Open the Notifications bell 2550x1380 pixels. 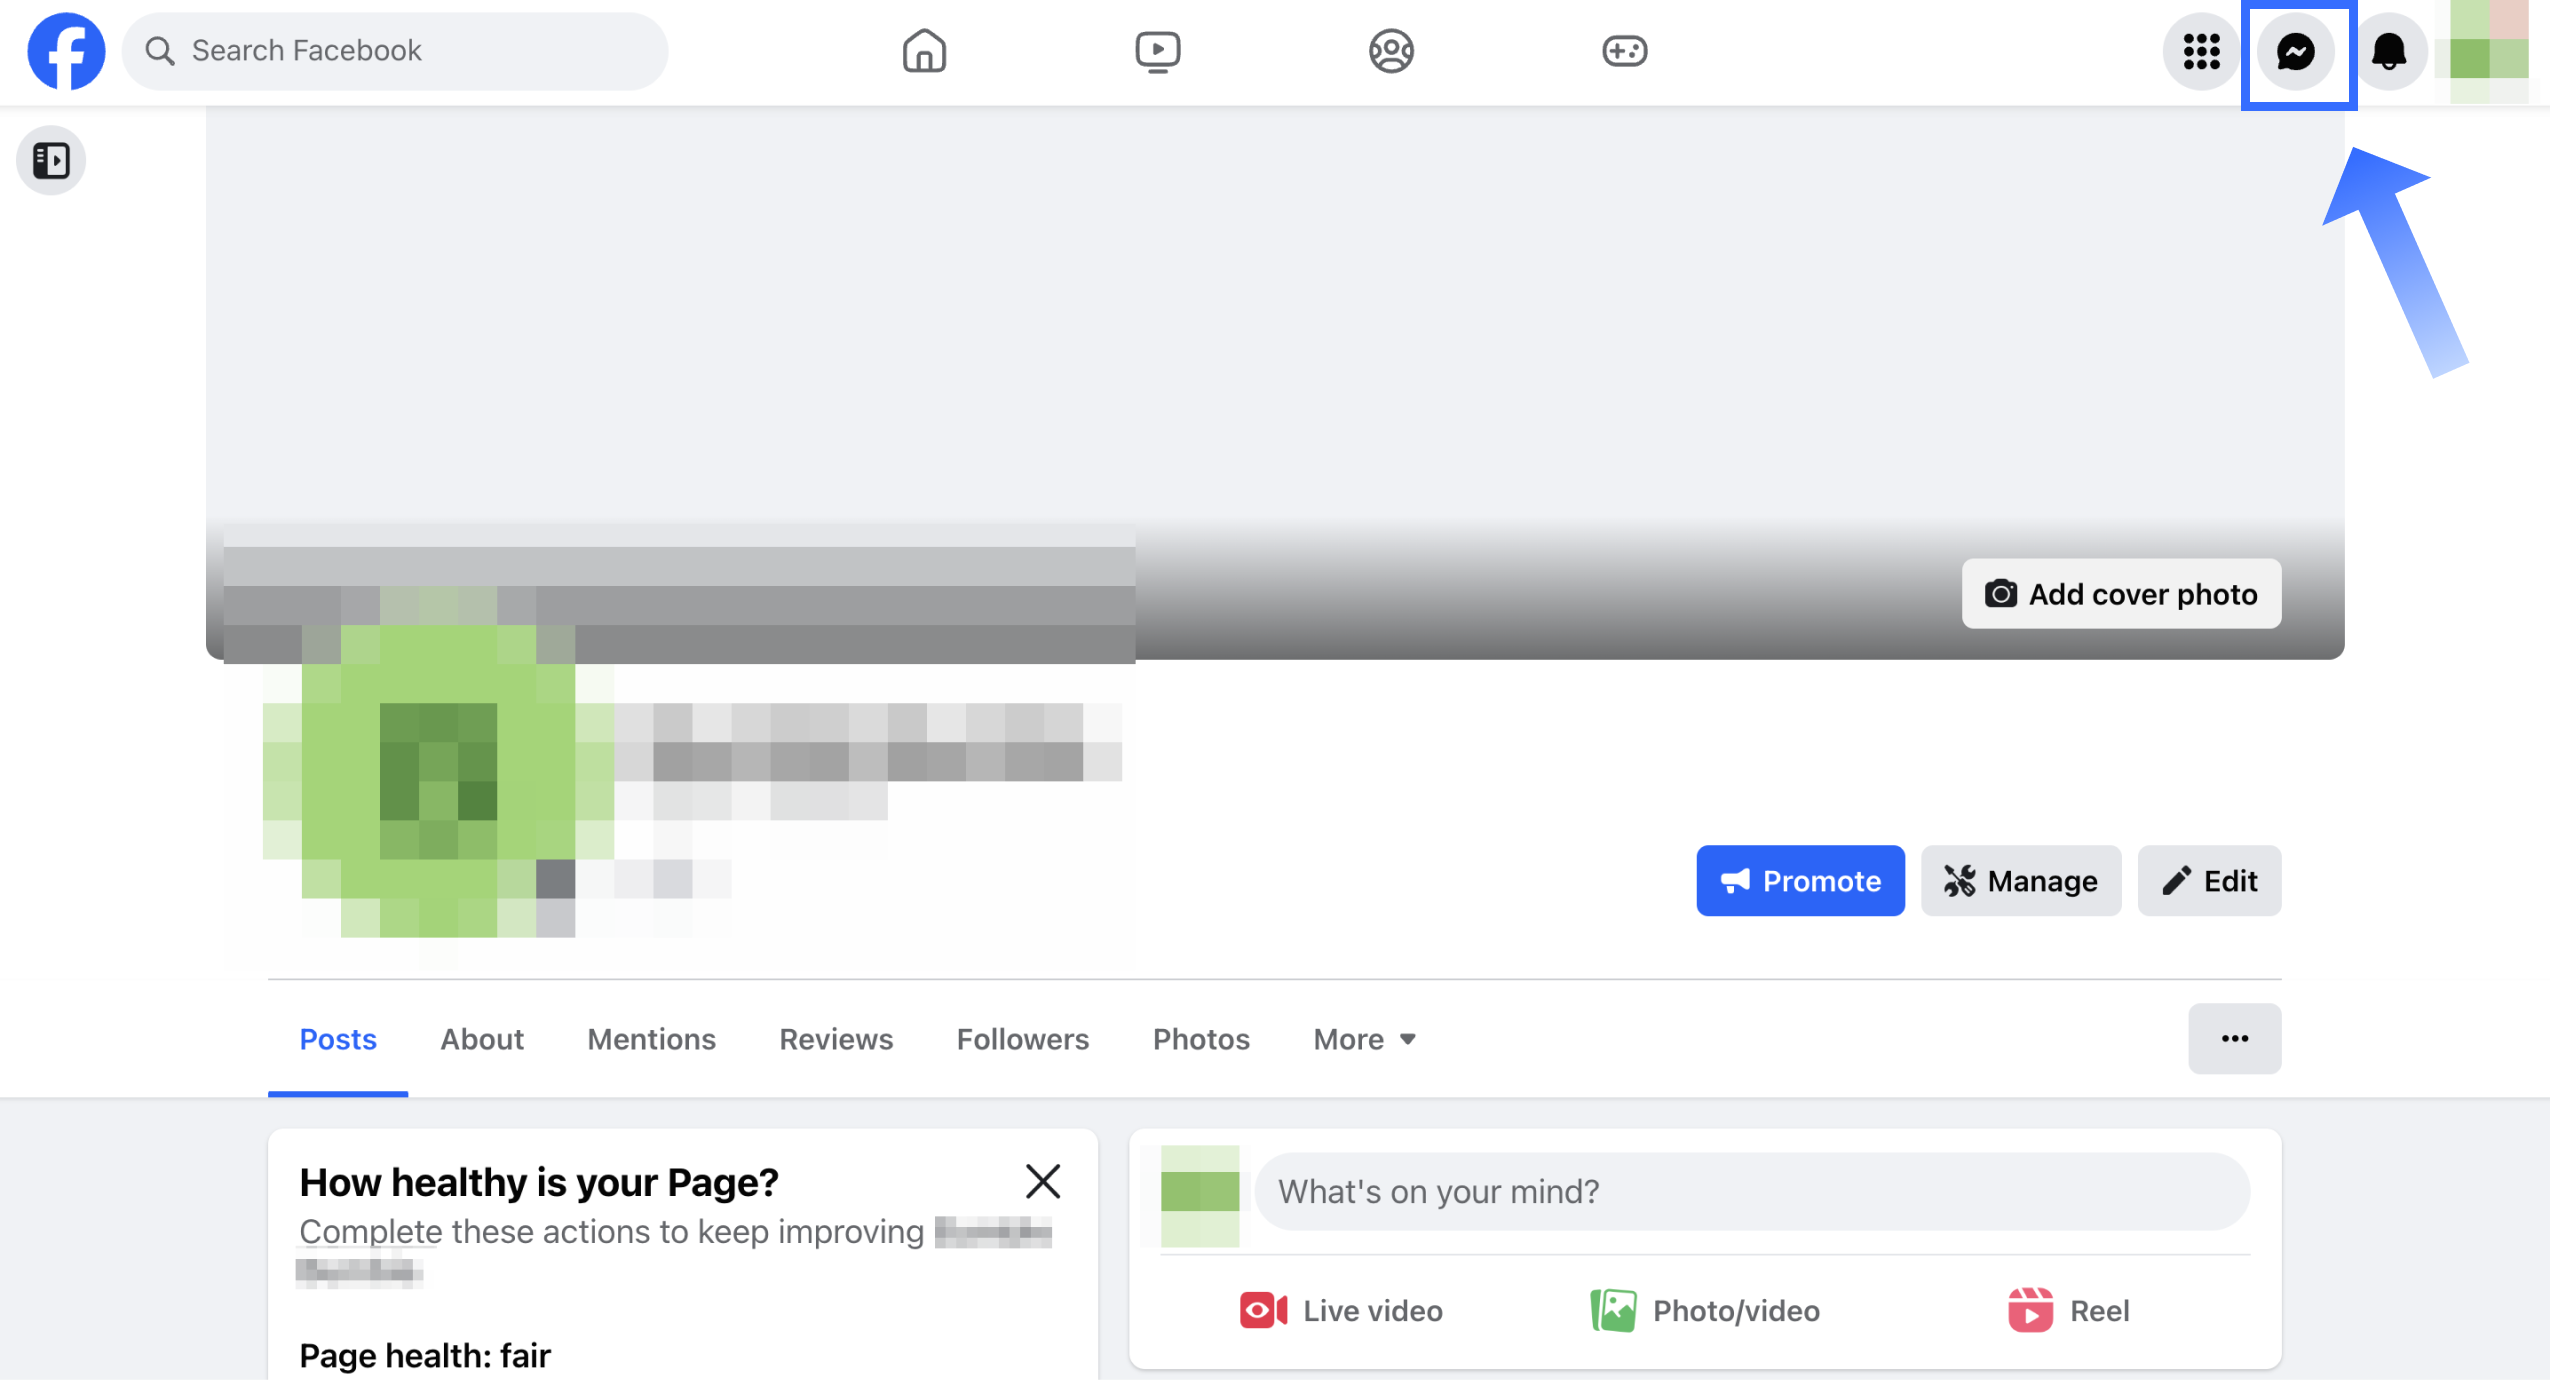point(2389,51)
